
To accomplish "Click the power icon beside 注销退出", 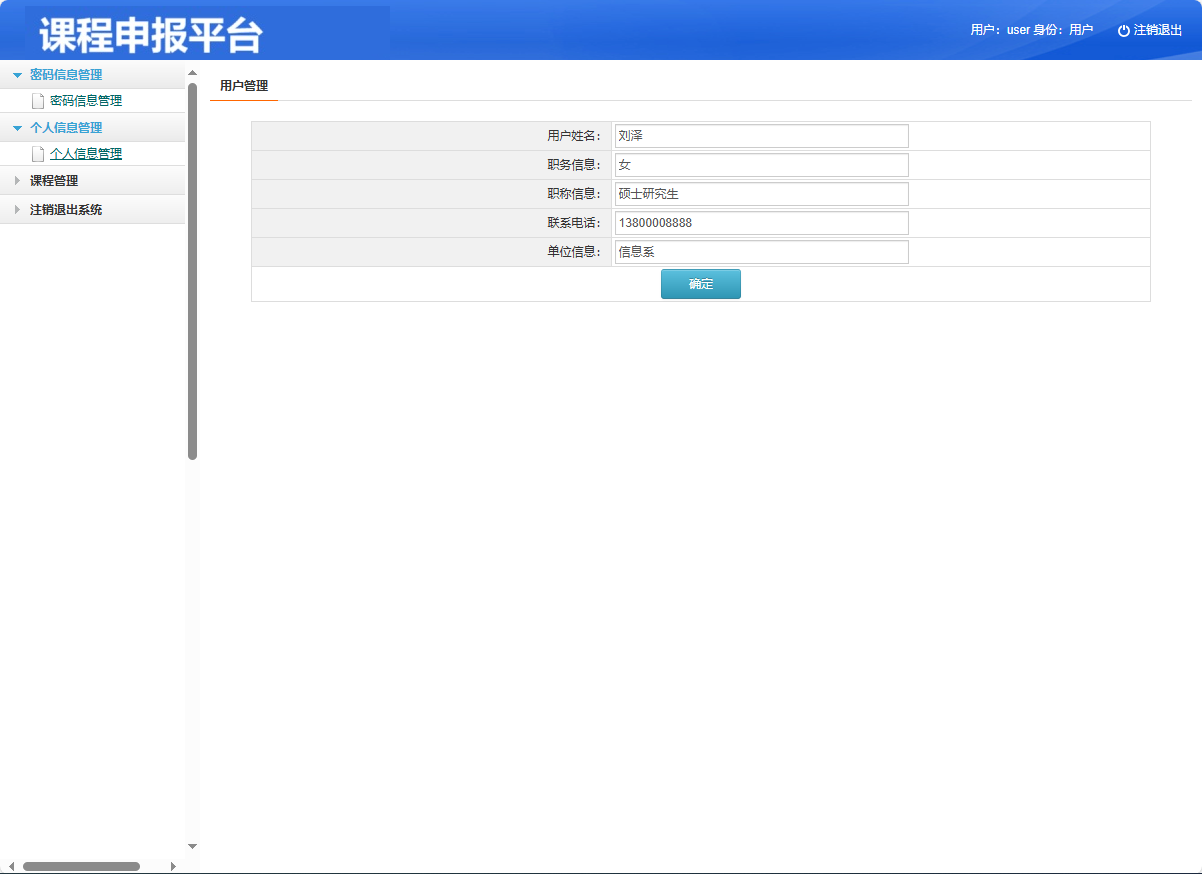I will click(x=1121, y=30).
